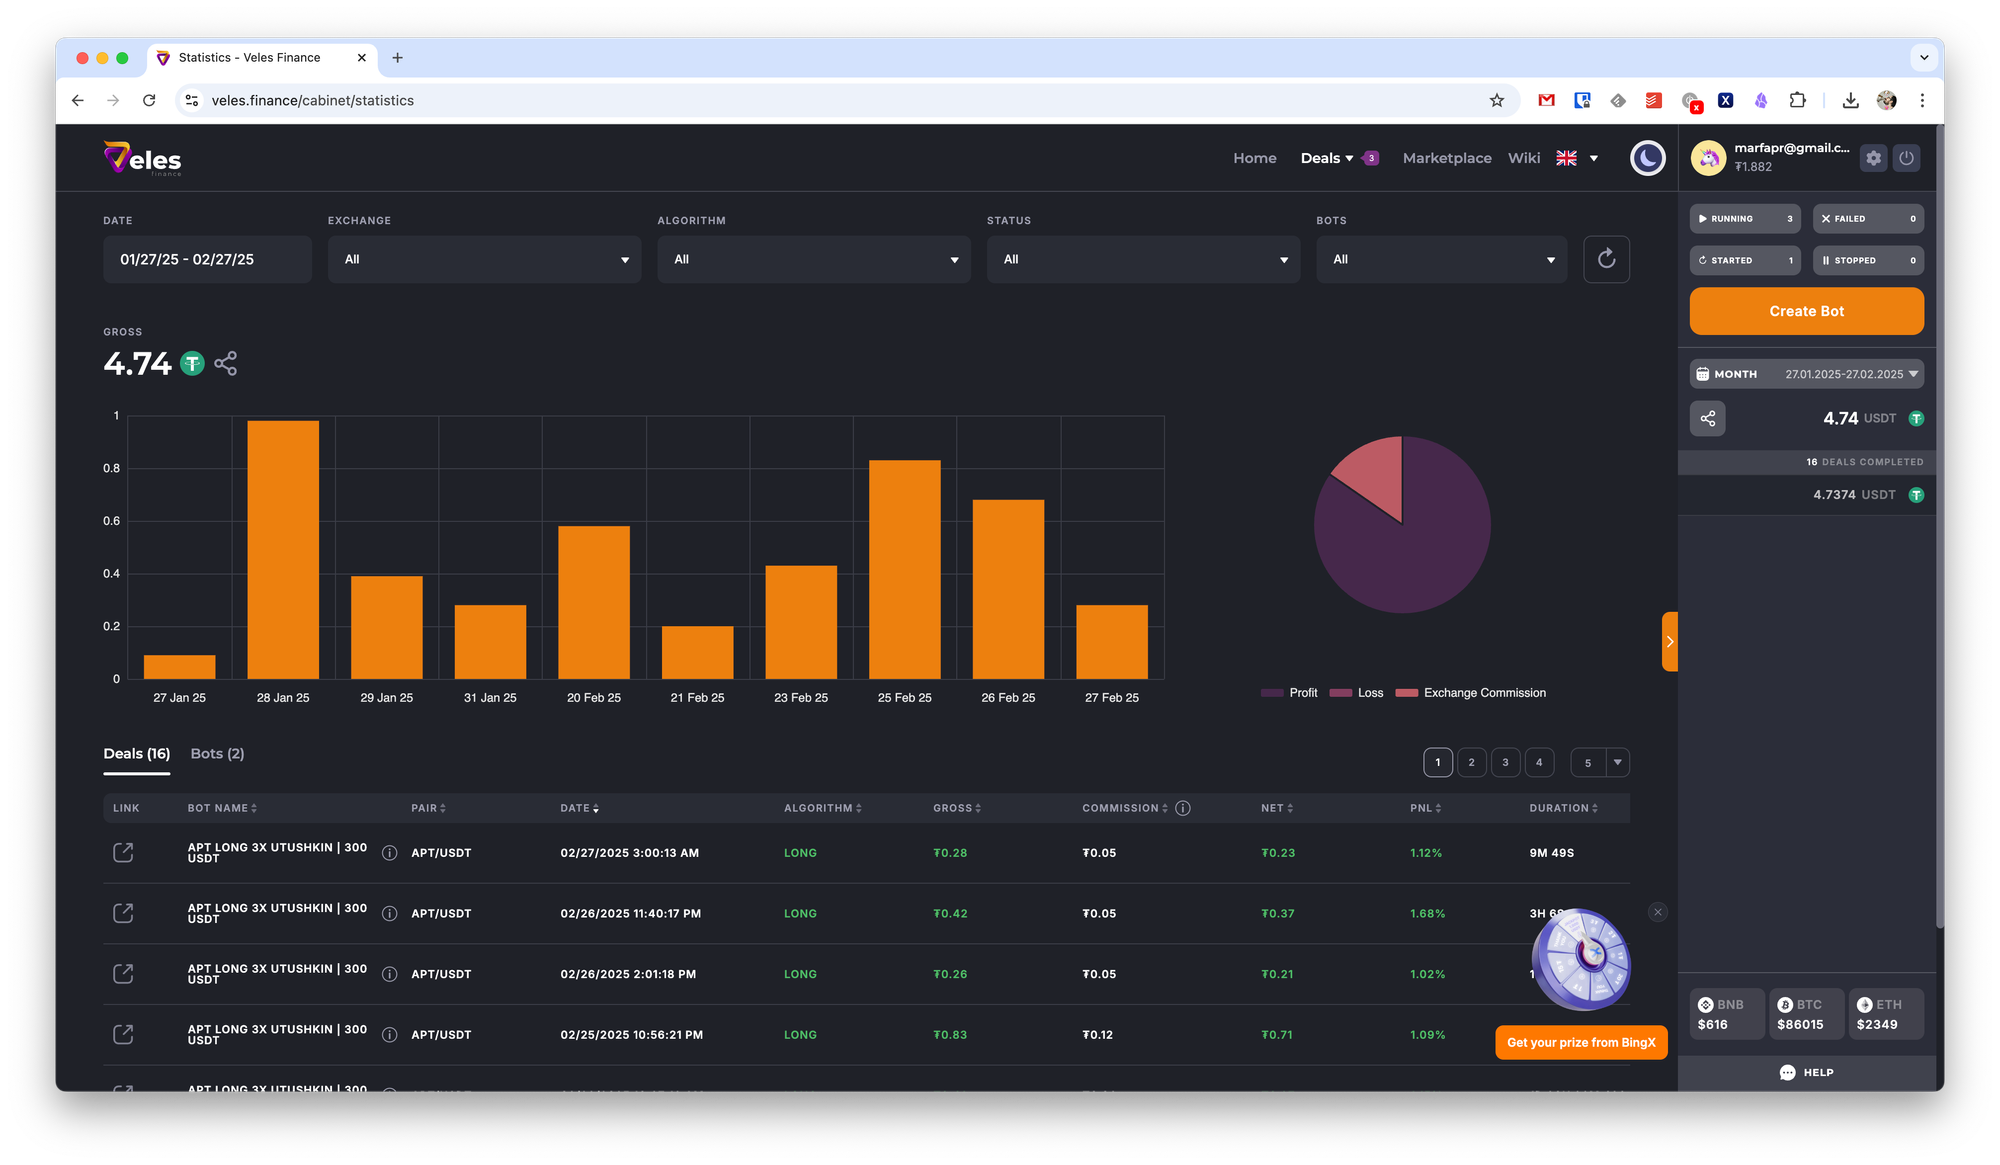Go to page 2 of deals
2000x1165 pixels.
(x=1471, y=762)
